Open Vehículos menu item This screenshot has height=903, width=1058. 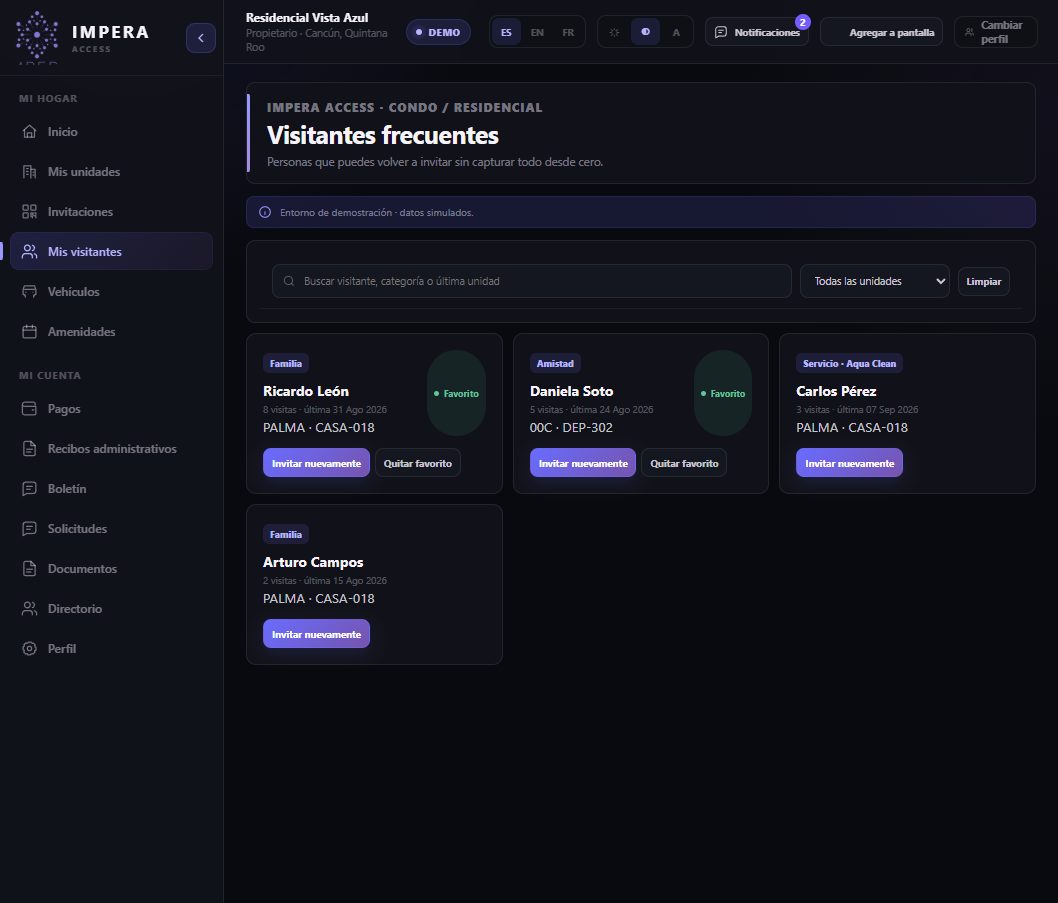(111, 292)
